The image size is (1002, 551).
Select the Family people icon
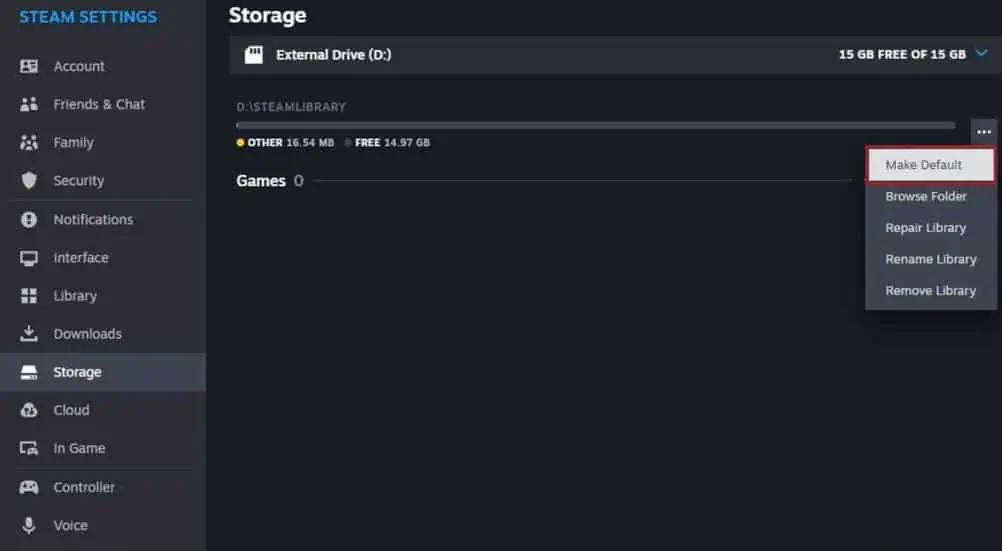point(29,143)
